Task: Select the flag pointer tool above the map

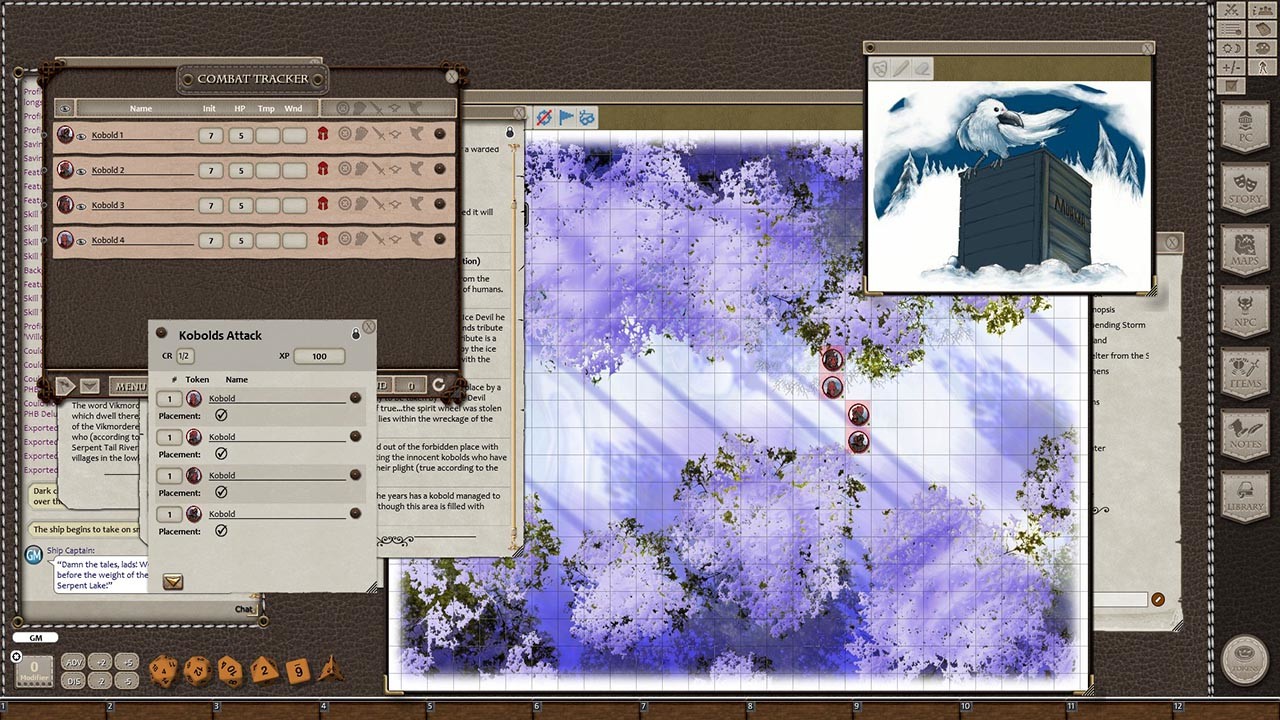Action: coord(566,117)
